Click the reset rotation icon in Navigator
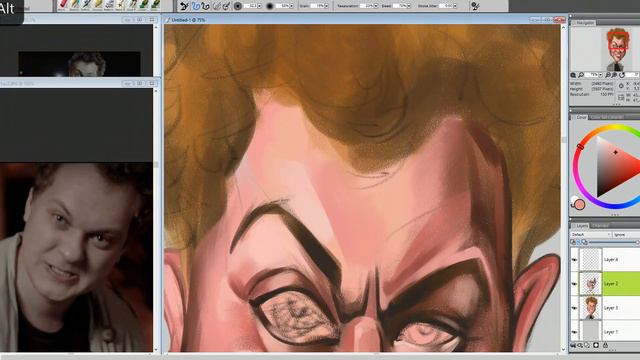The height and width of the screenshot is (360, 640). click(622, 75)
